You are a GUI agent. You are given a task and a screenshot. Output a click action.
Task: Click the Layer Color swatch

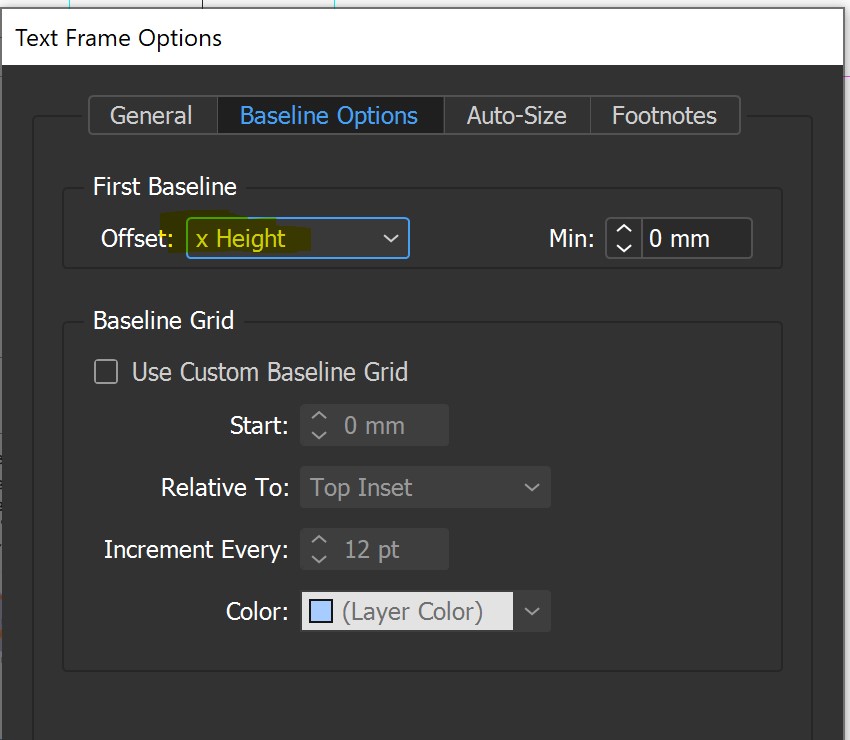point(321,611)
